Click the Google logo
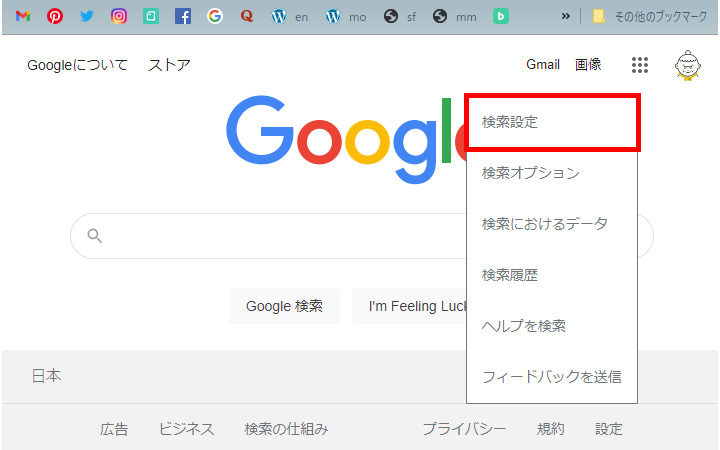Viewport: 720px width, 450px height. tap(346, 139)
